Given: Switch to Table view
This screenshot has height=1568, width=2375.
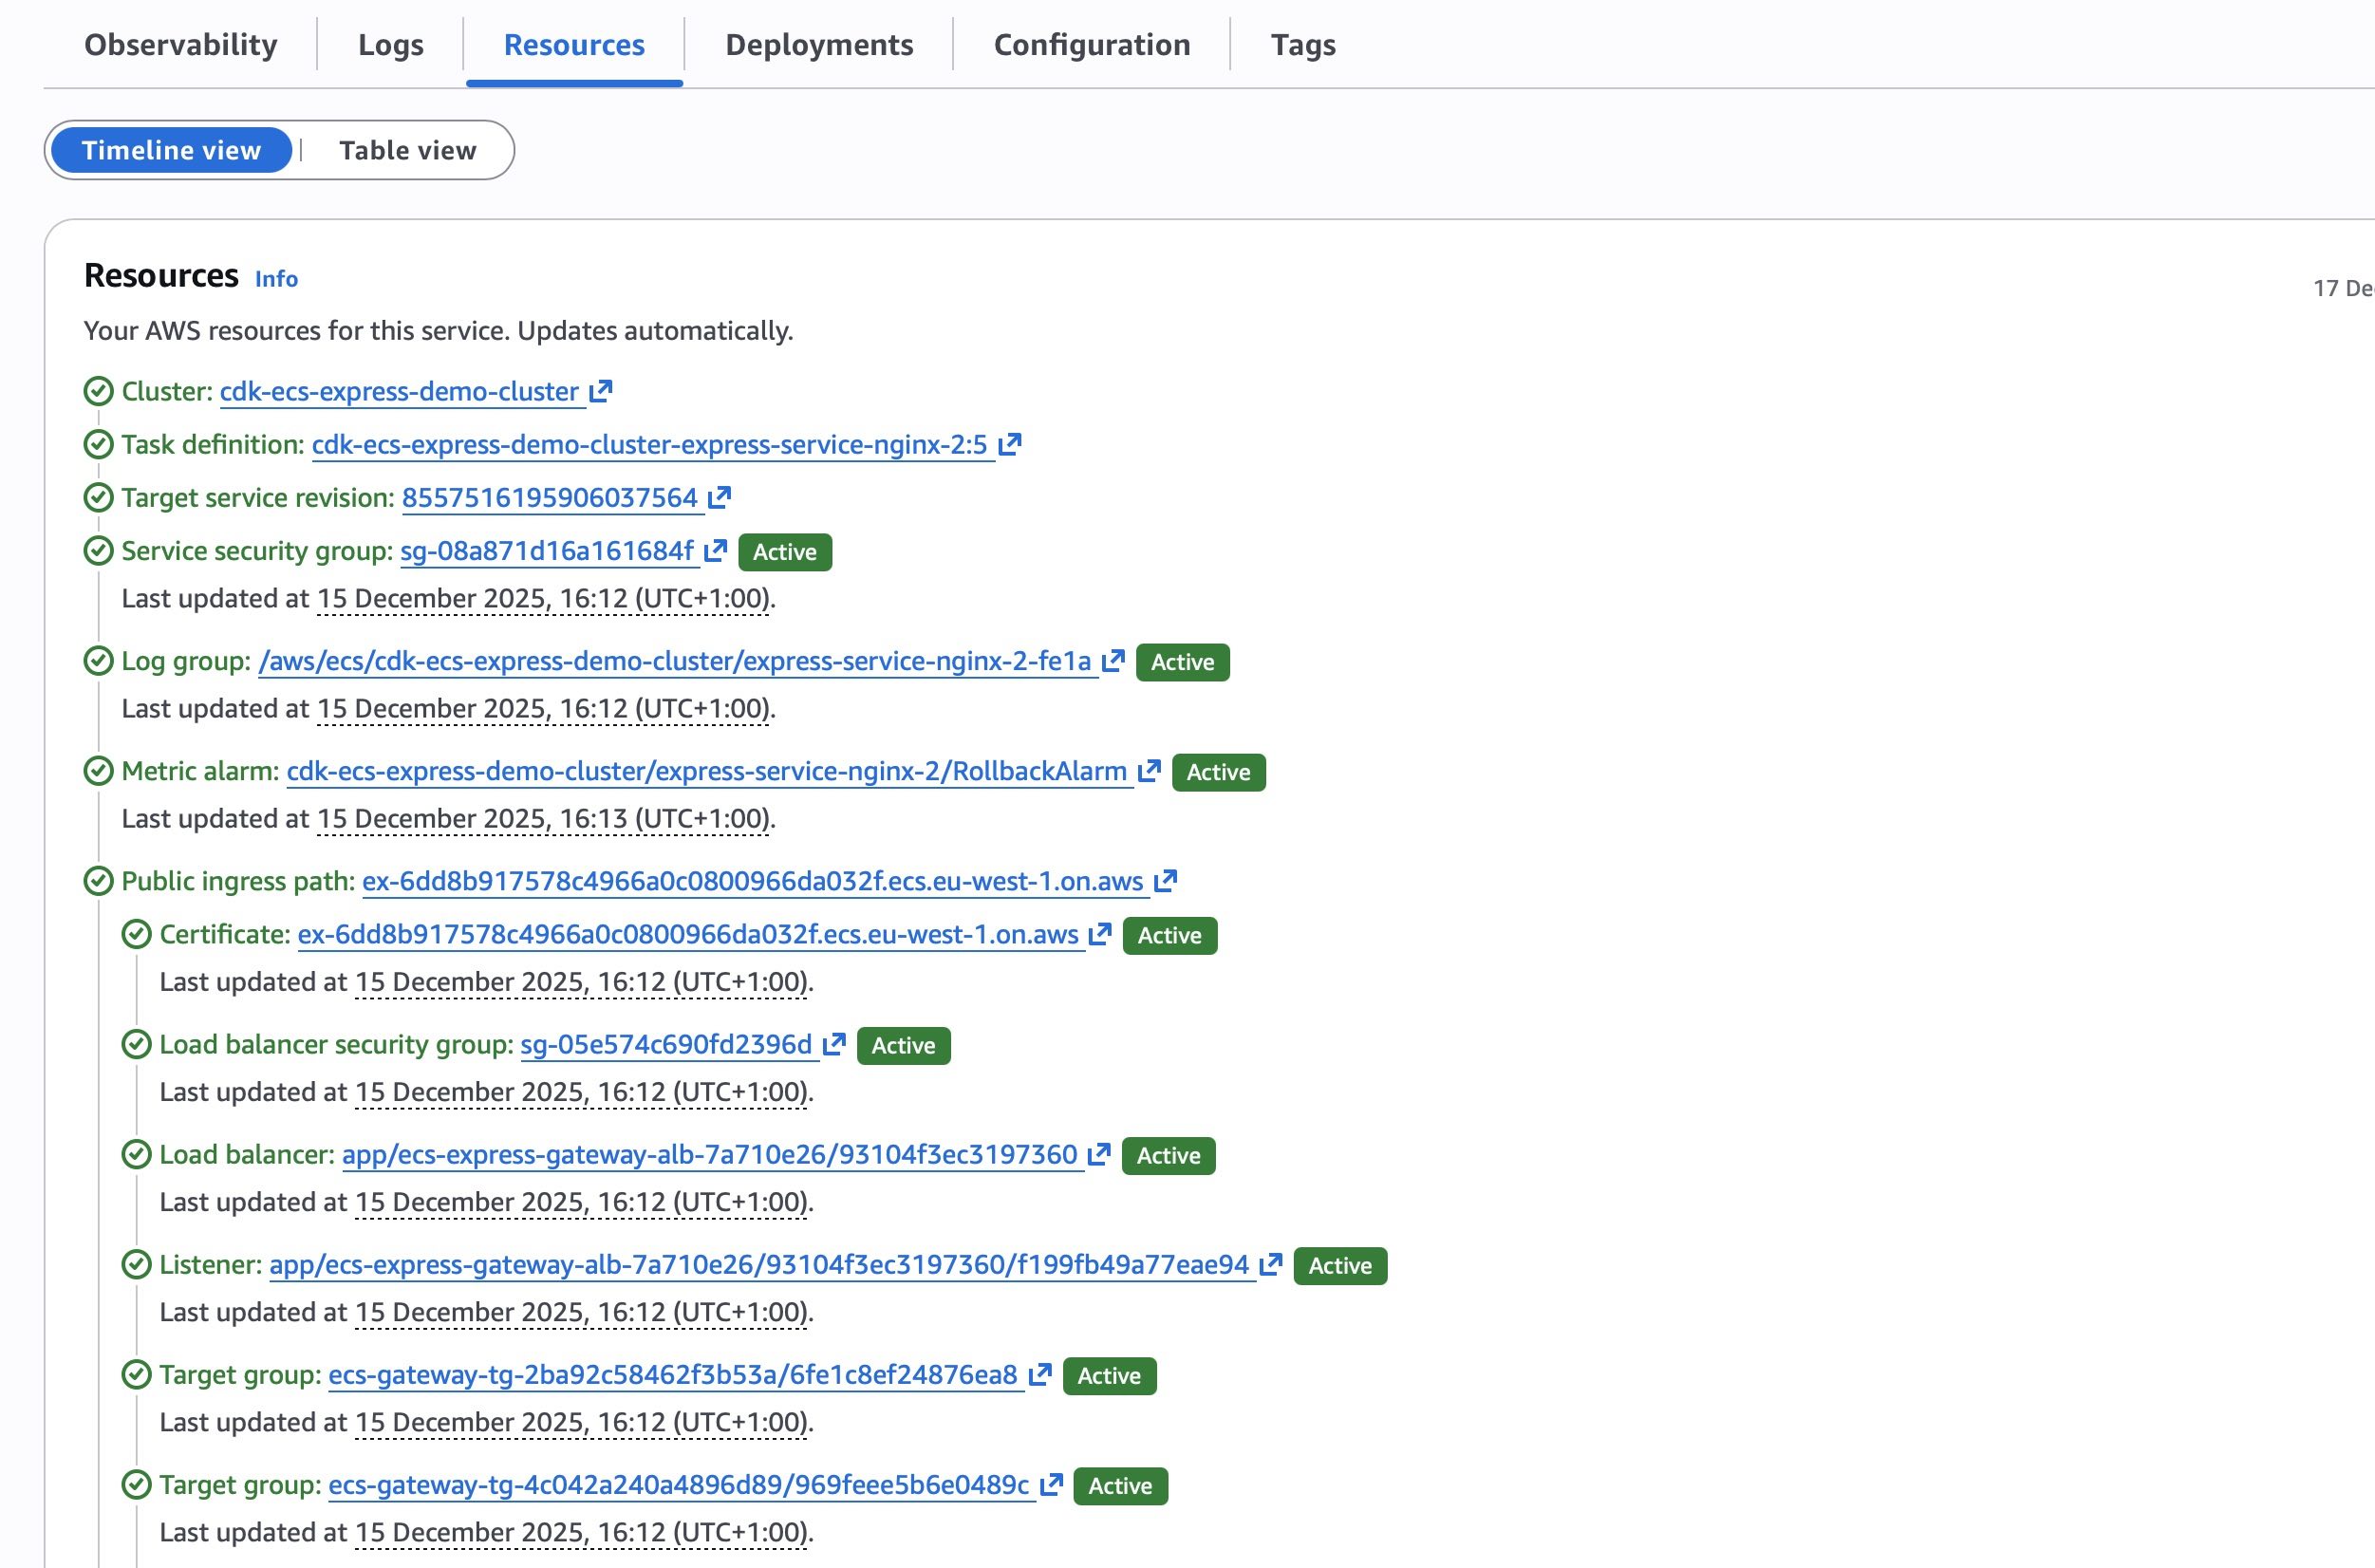Looking at the screenshot, I should point(406,149).
